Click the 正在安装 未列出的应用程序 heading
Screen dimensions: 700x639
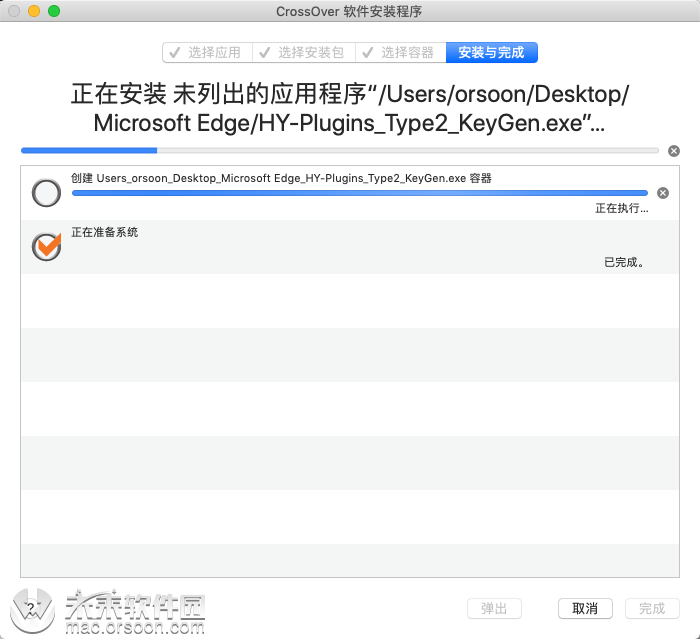350,109
